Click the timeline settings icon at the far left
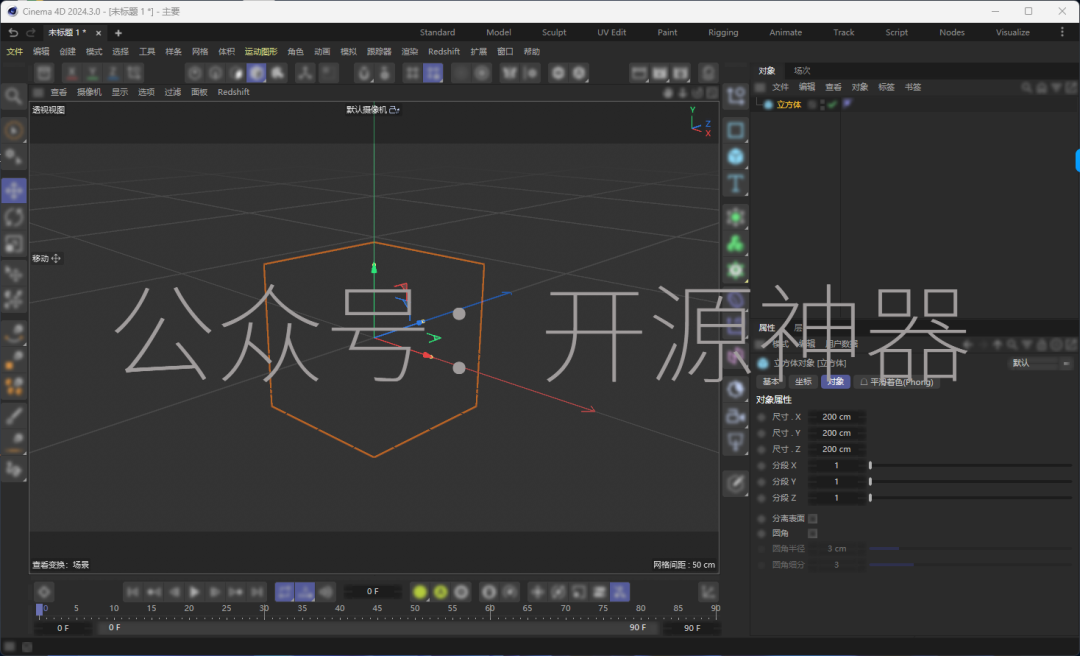The height and width of the screenshot is (656, 1080). point(44,592)
